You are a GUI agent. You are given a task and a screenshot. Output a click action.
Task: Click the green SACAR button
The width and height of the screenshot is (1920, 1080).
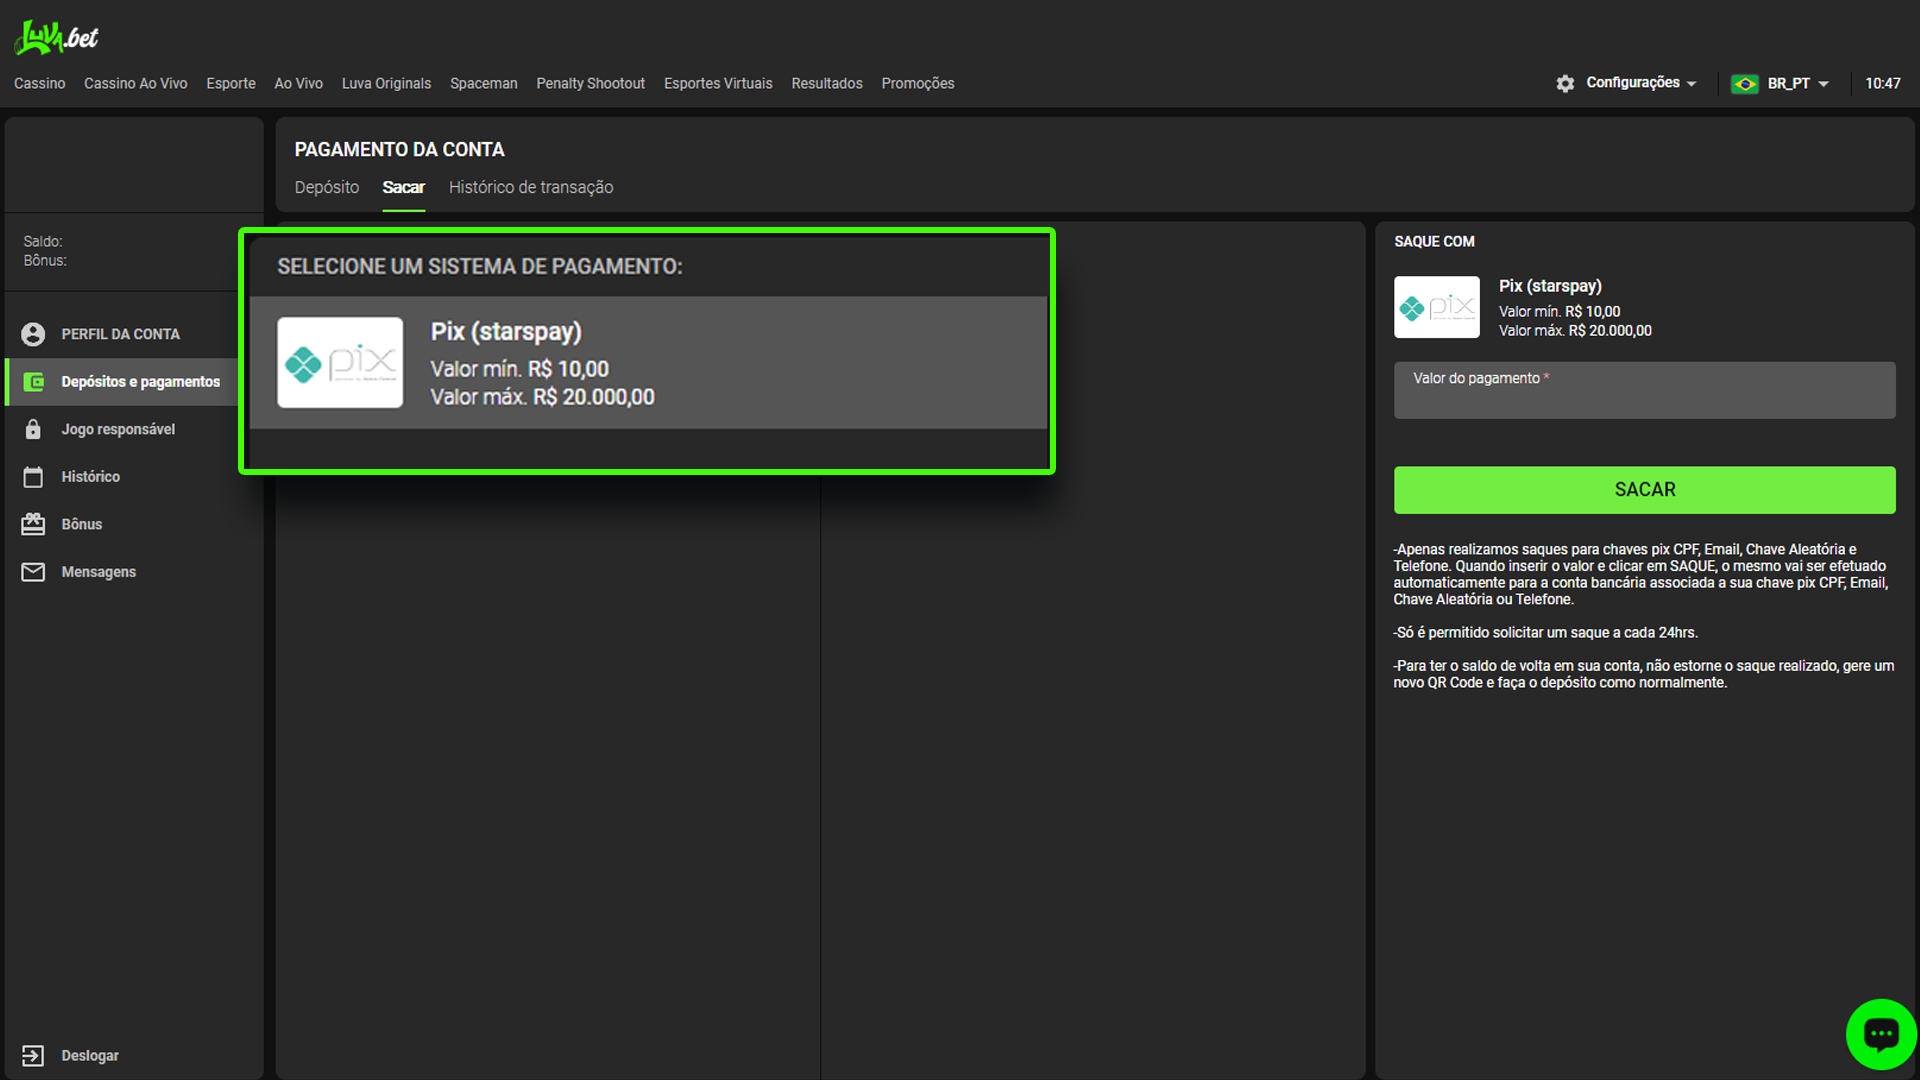[1644, 490]
